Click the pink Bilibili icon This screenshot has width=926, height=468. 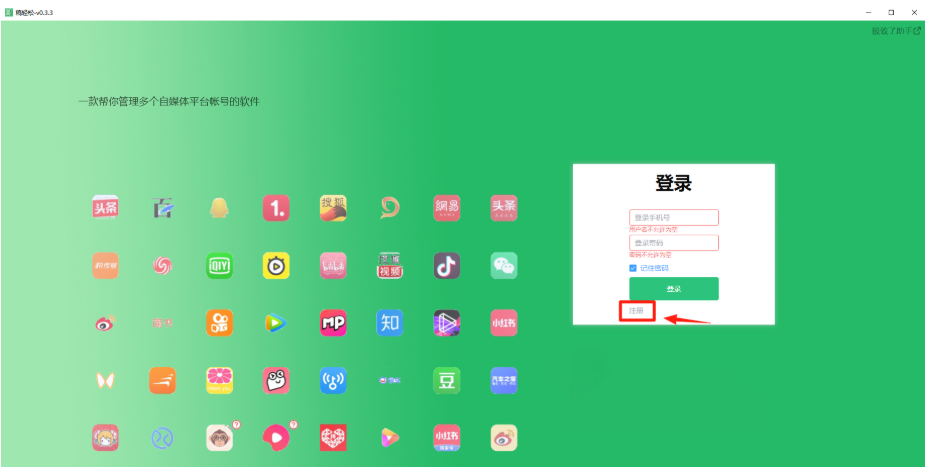click(333, 265)
